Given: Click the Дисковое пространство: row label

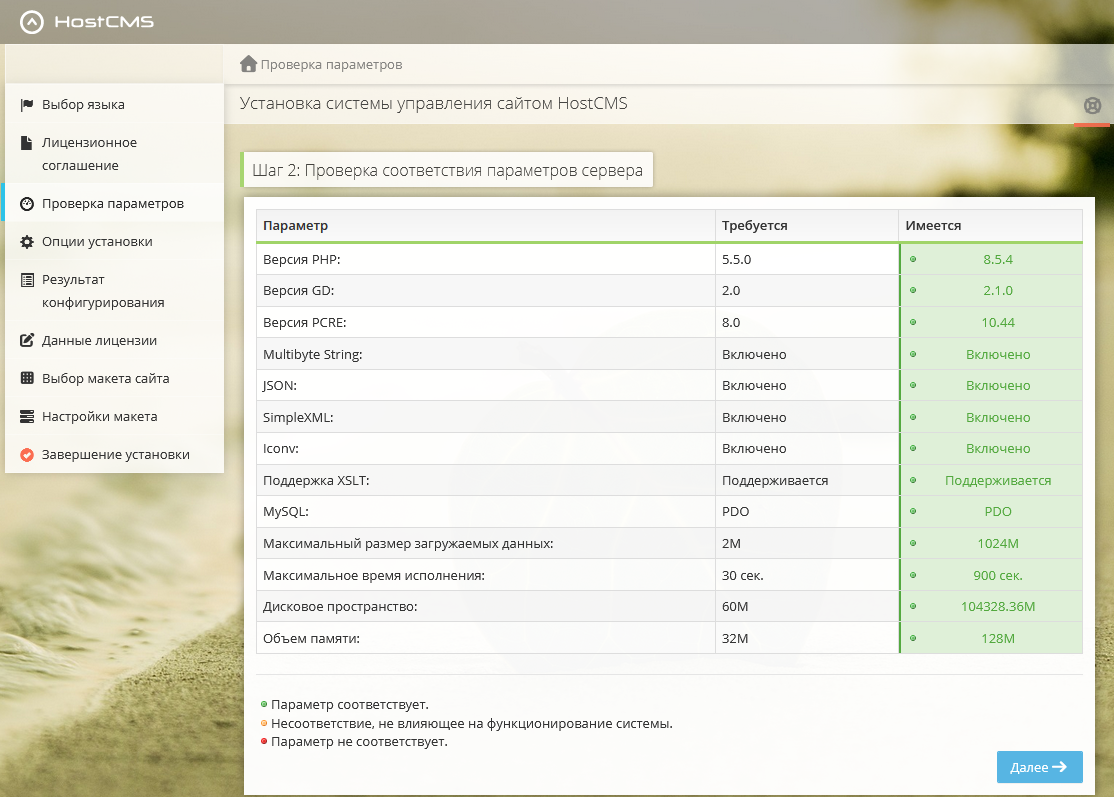Looking at the screenshot, I should (340, 607).
